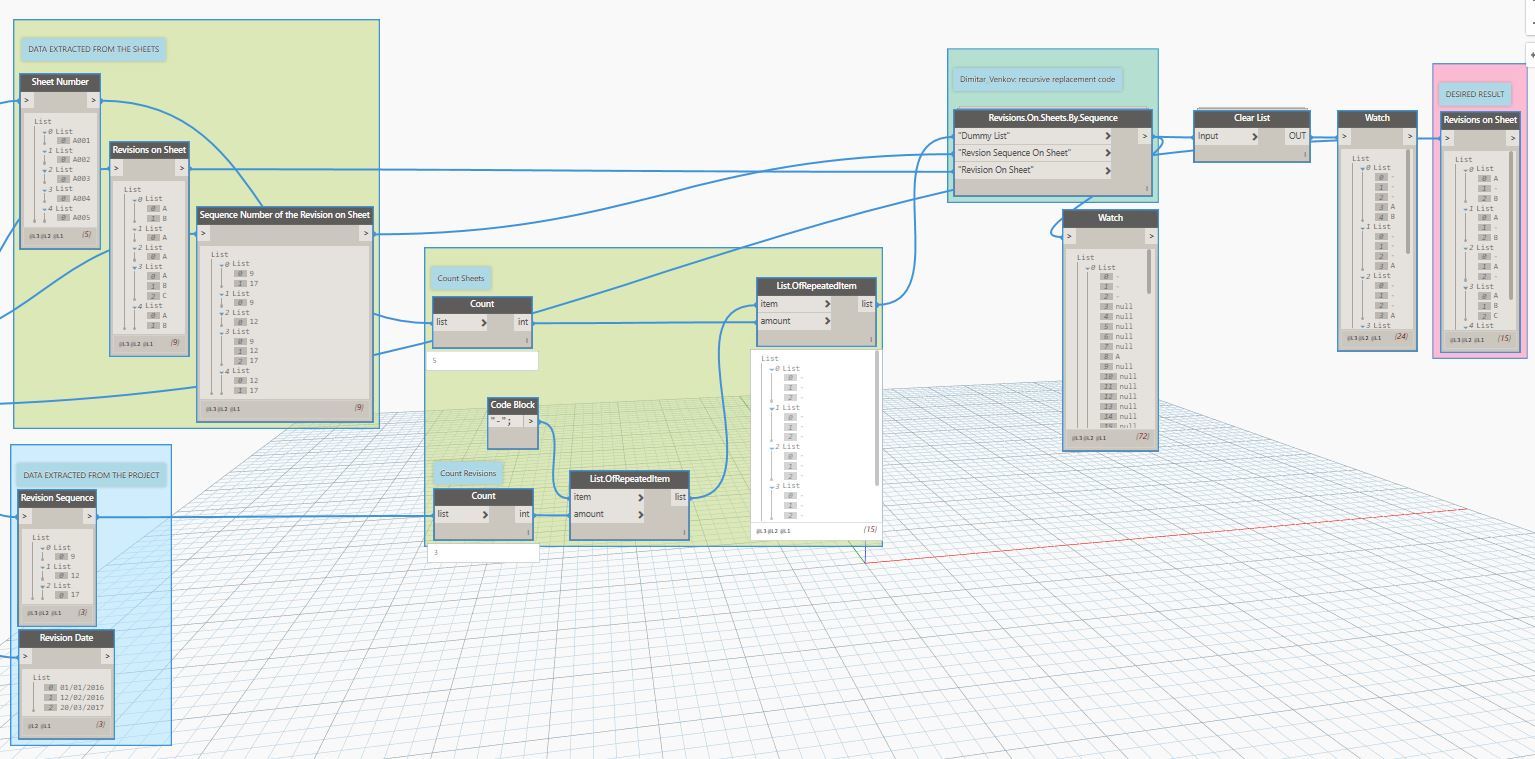Select the Revision Date node header
The width and height of the screenshot is (1535, 759).
66,638
